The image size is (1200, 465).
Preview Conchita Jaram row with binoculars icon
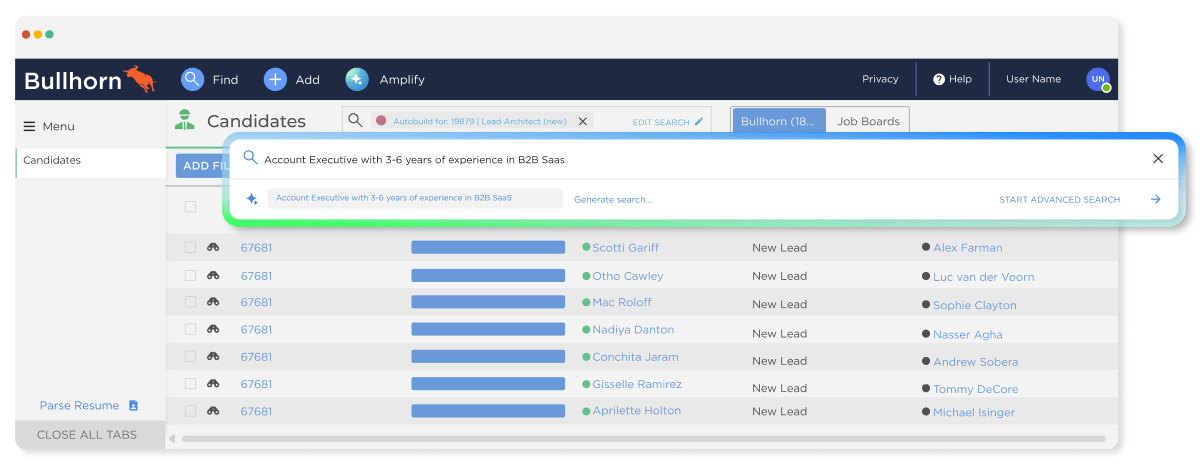[x=213, y=356]
